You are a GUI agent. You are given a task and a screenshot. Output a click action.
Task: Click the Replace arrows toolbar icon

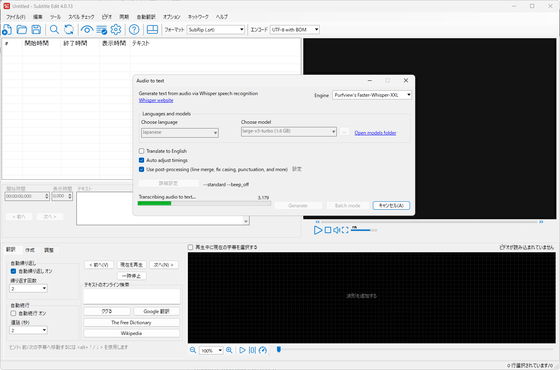(69, 30)
